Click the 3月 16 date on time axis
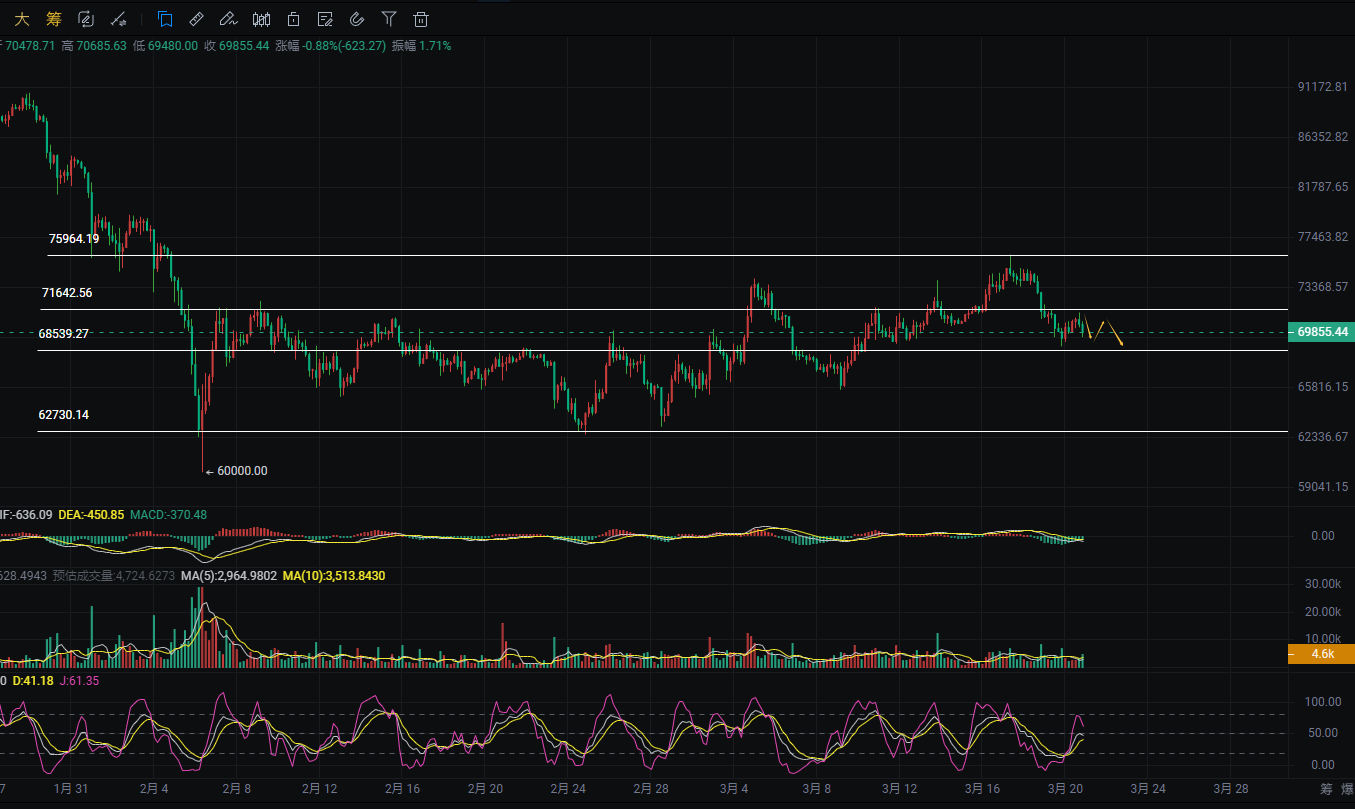The height and width of the screenshot is (809, 1355). 984,788
